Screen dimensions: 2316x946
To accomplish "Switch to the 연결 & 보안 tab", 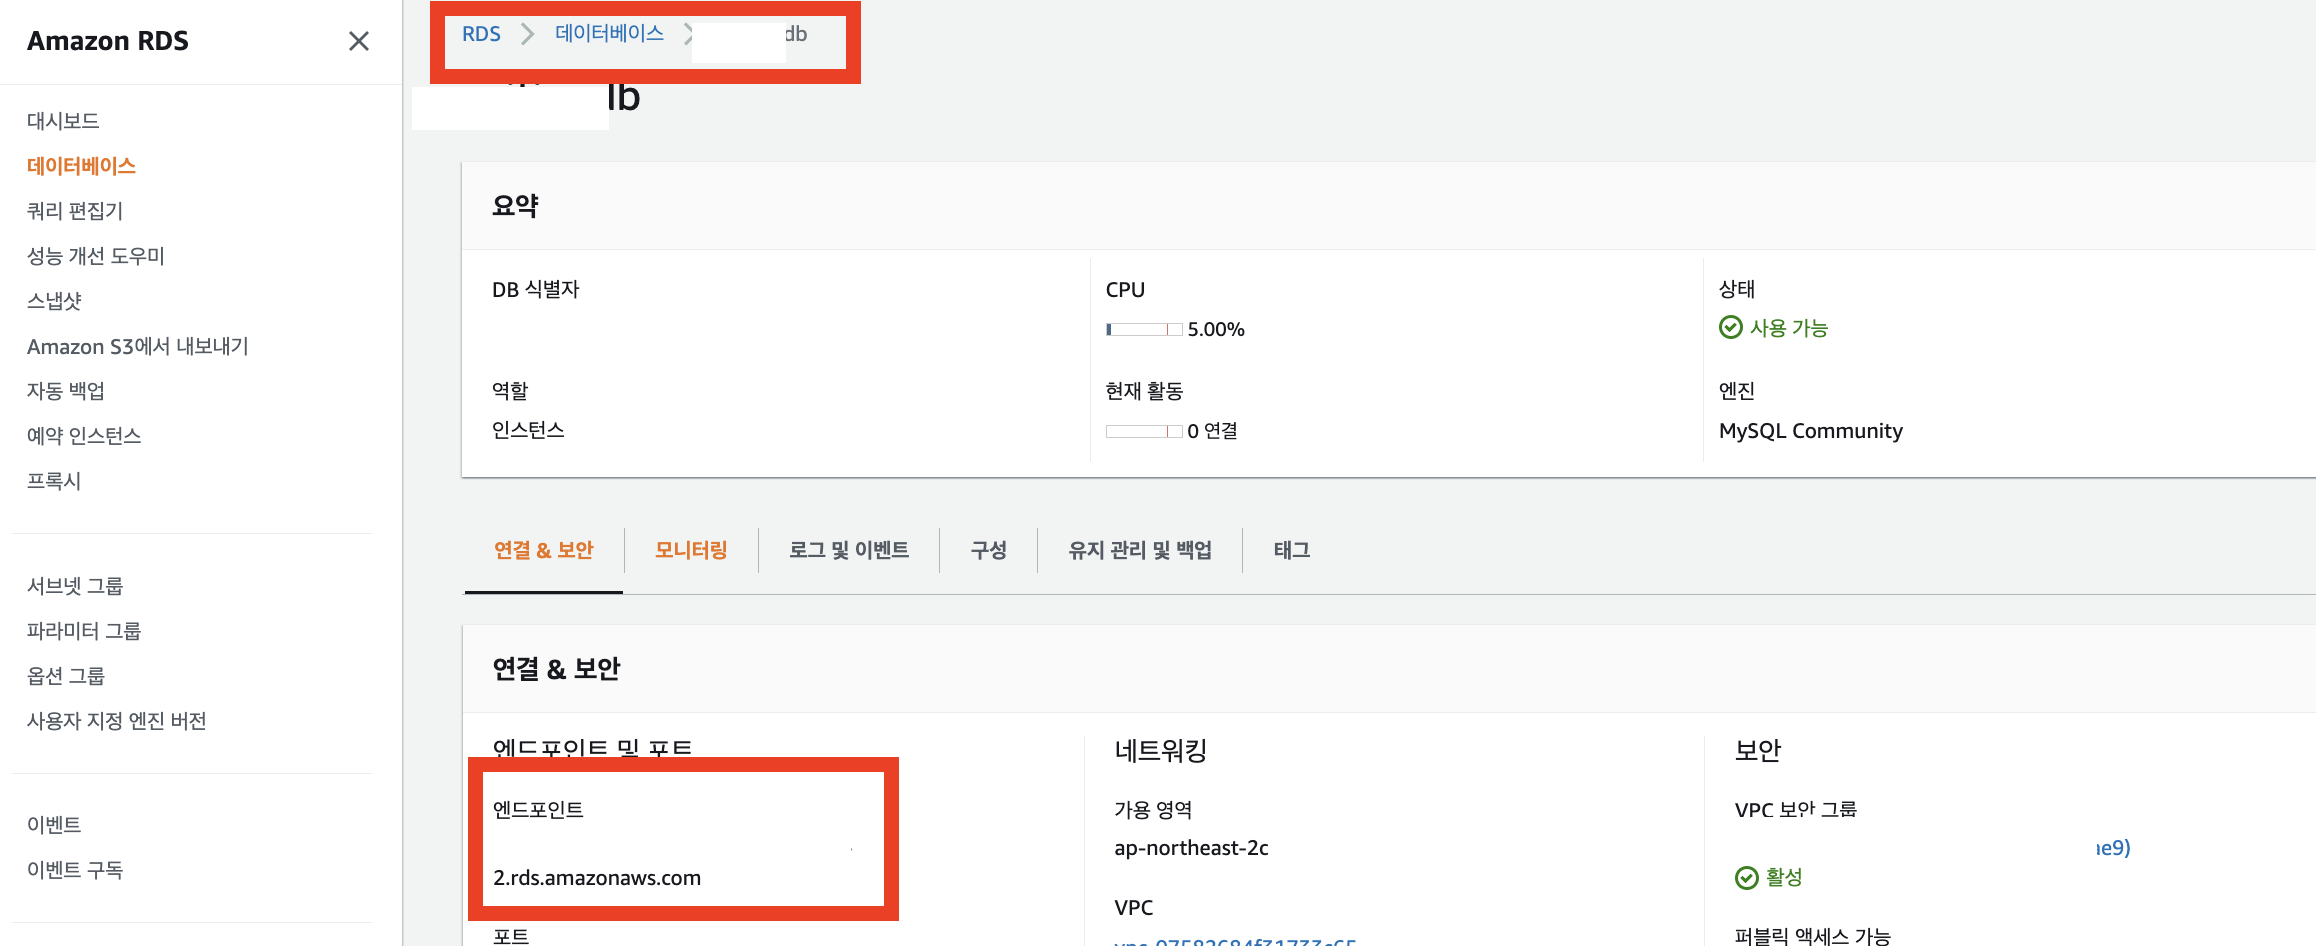I will 544,550.
